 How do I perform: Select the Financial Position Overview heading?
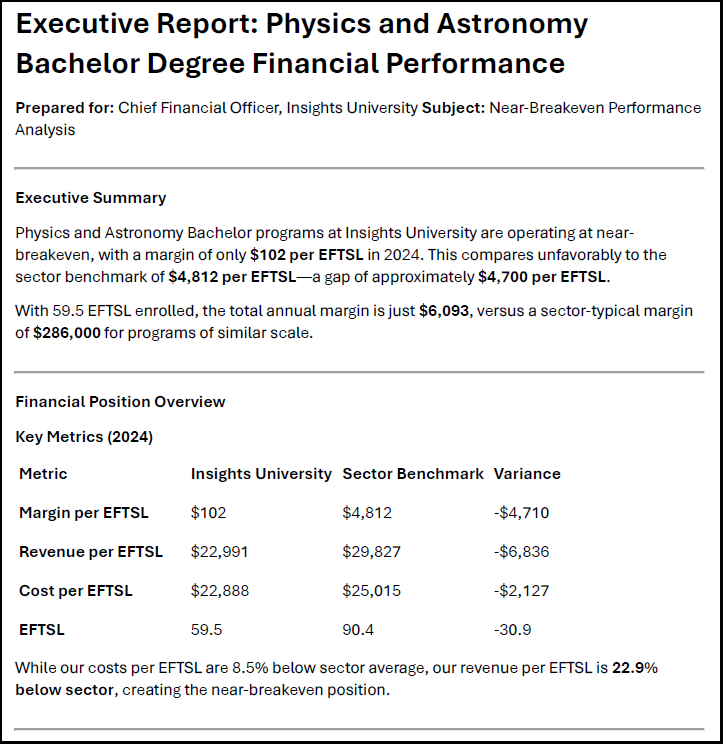(121, 402)
